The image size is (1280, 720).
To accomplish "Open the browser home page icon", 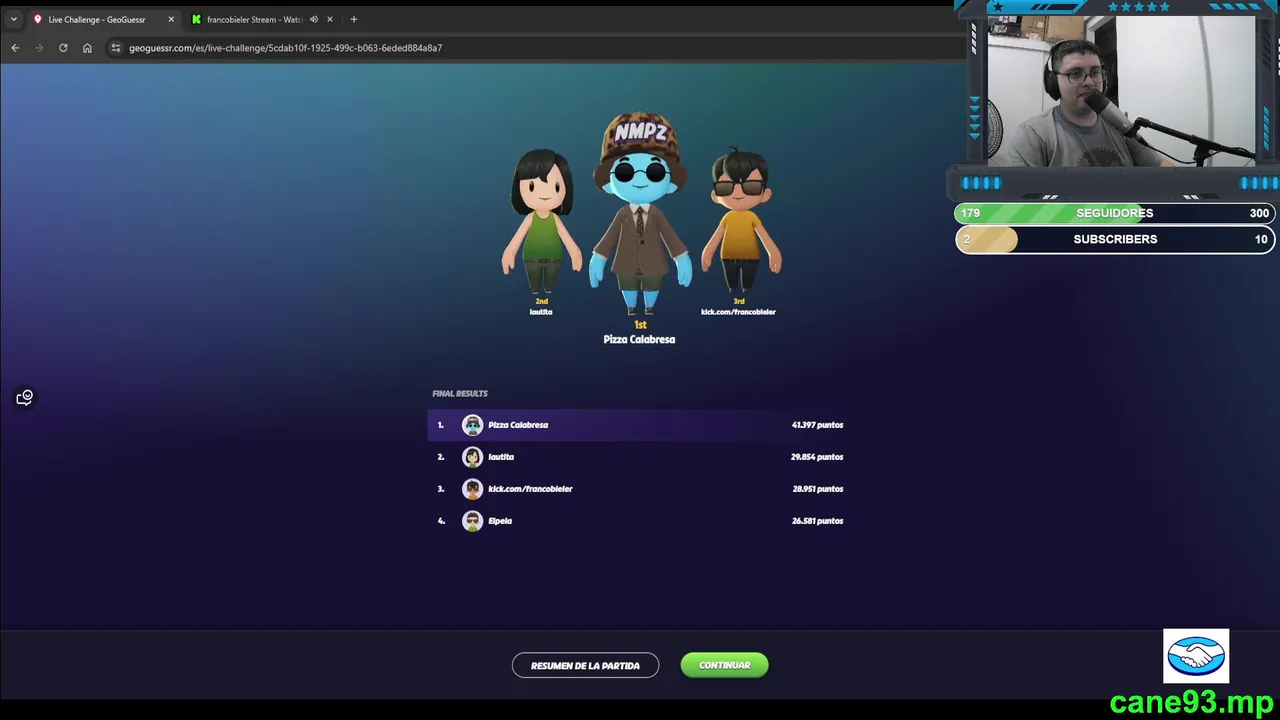I will pyautogui.click(x=87, y=48).
